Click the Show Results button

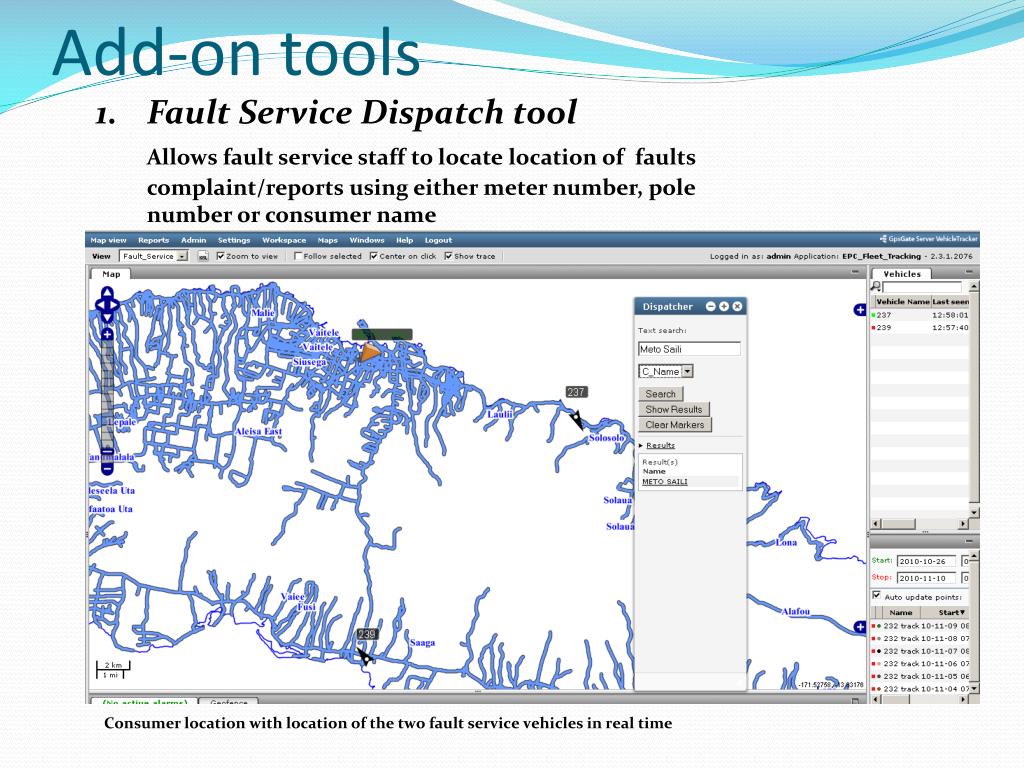[673, 409]
